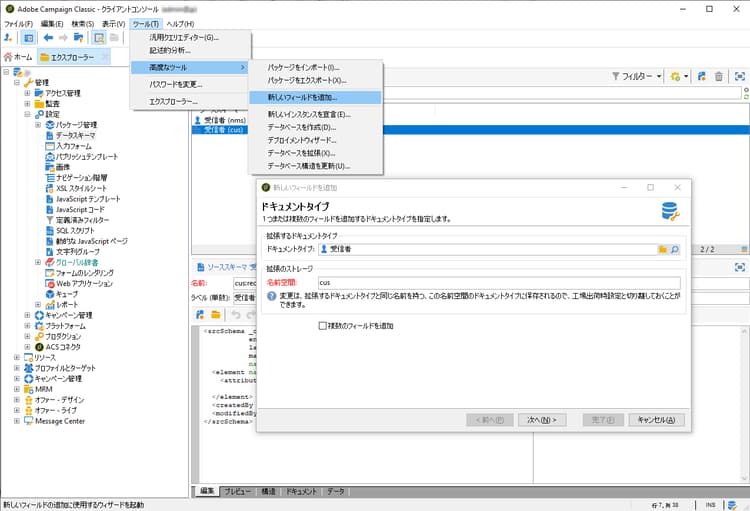
Task: Switch to the ドキュメント tab at the bottom
Action: pos(301,491)
